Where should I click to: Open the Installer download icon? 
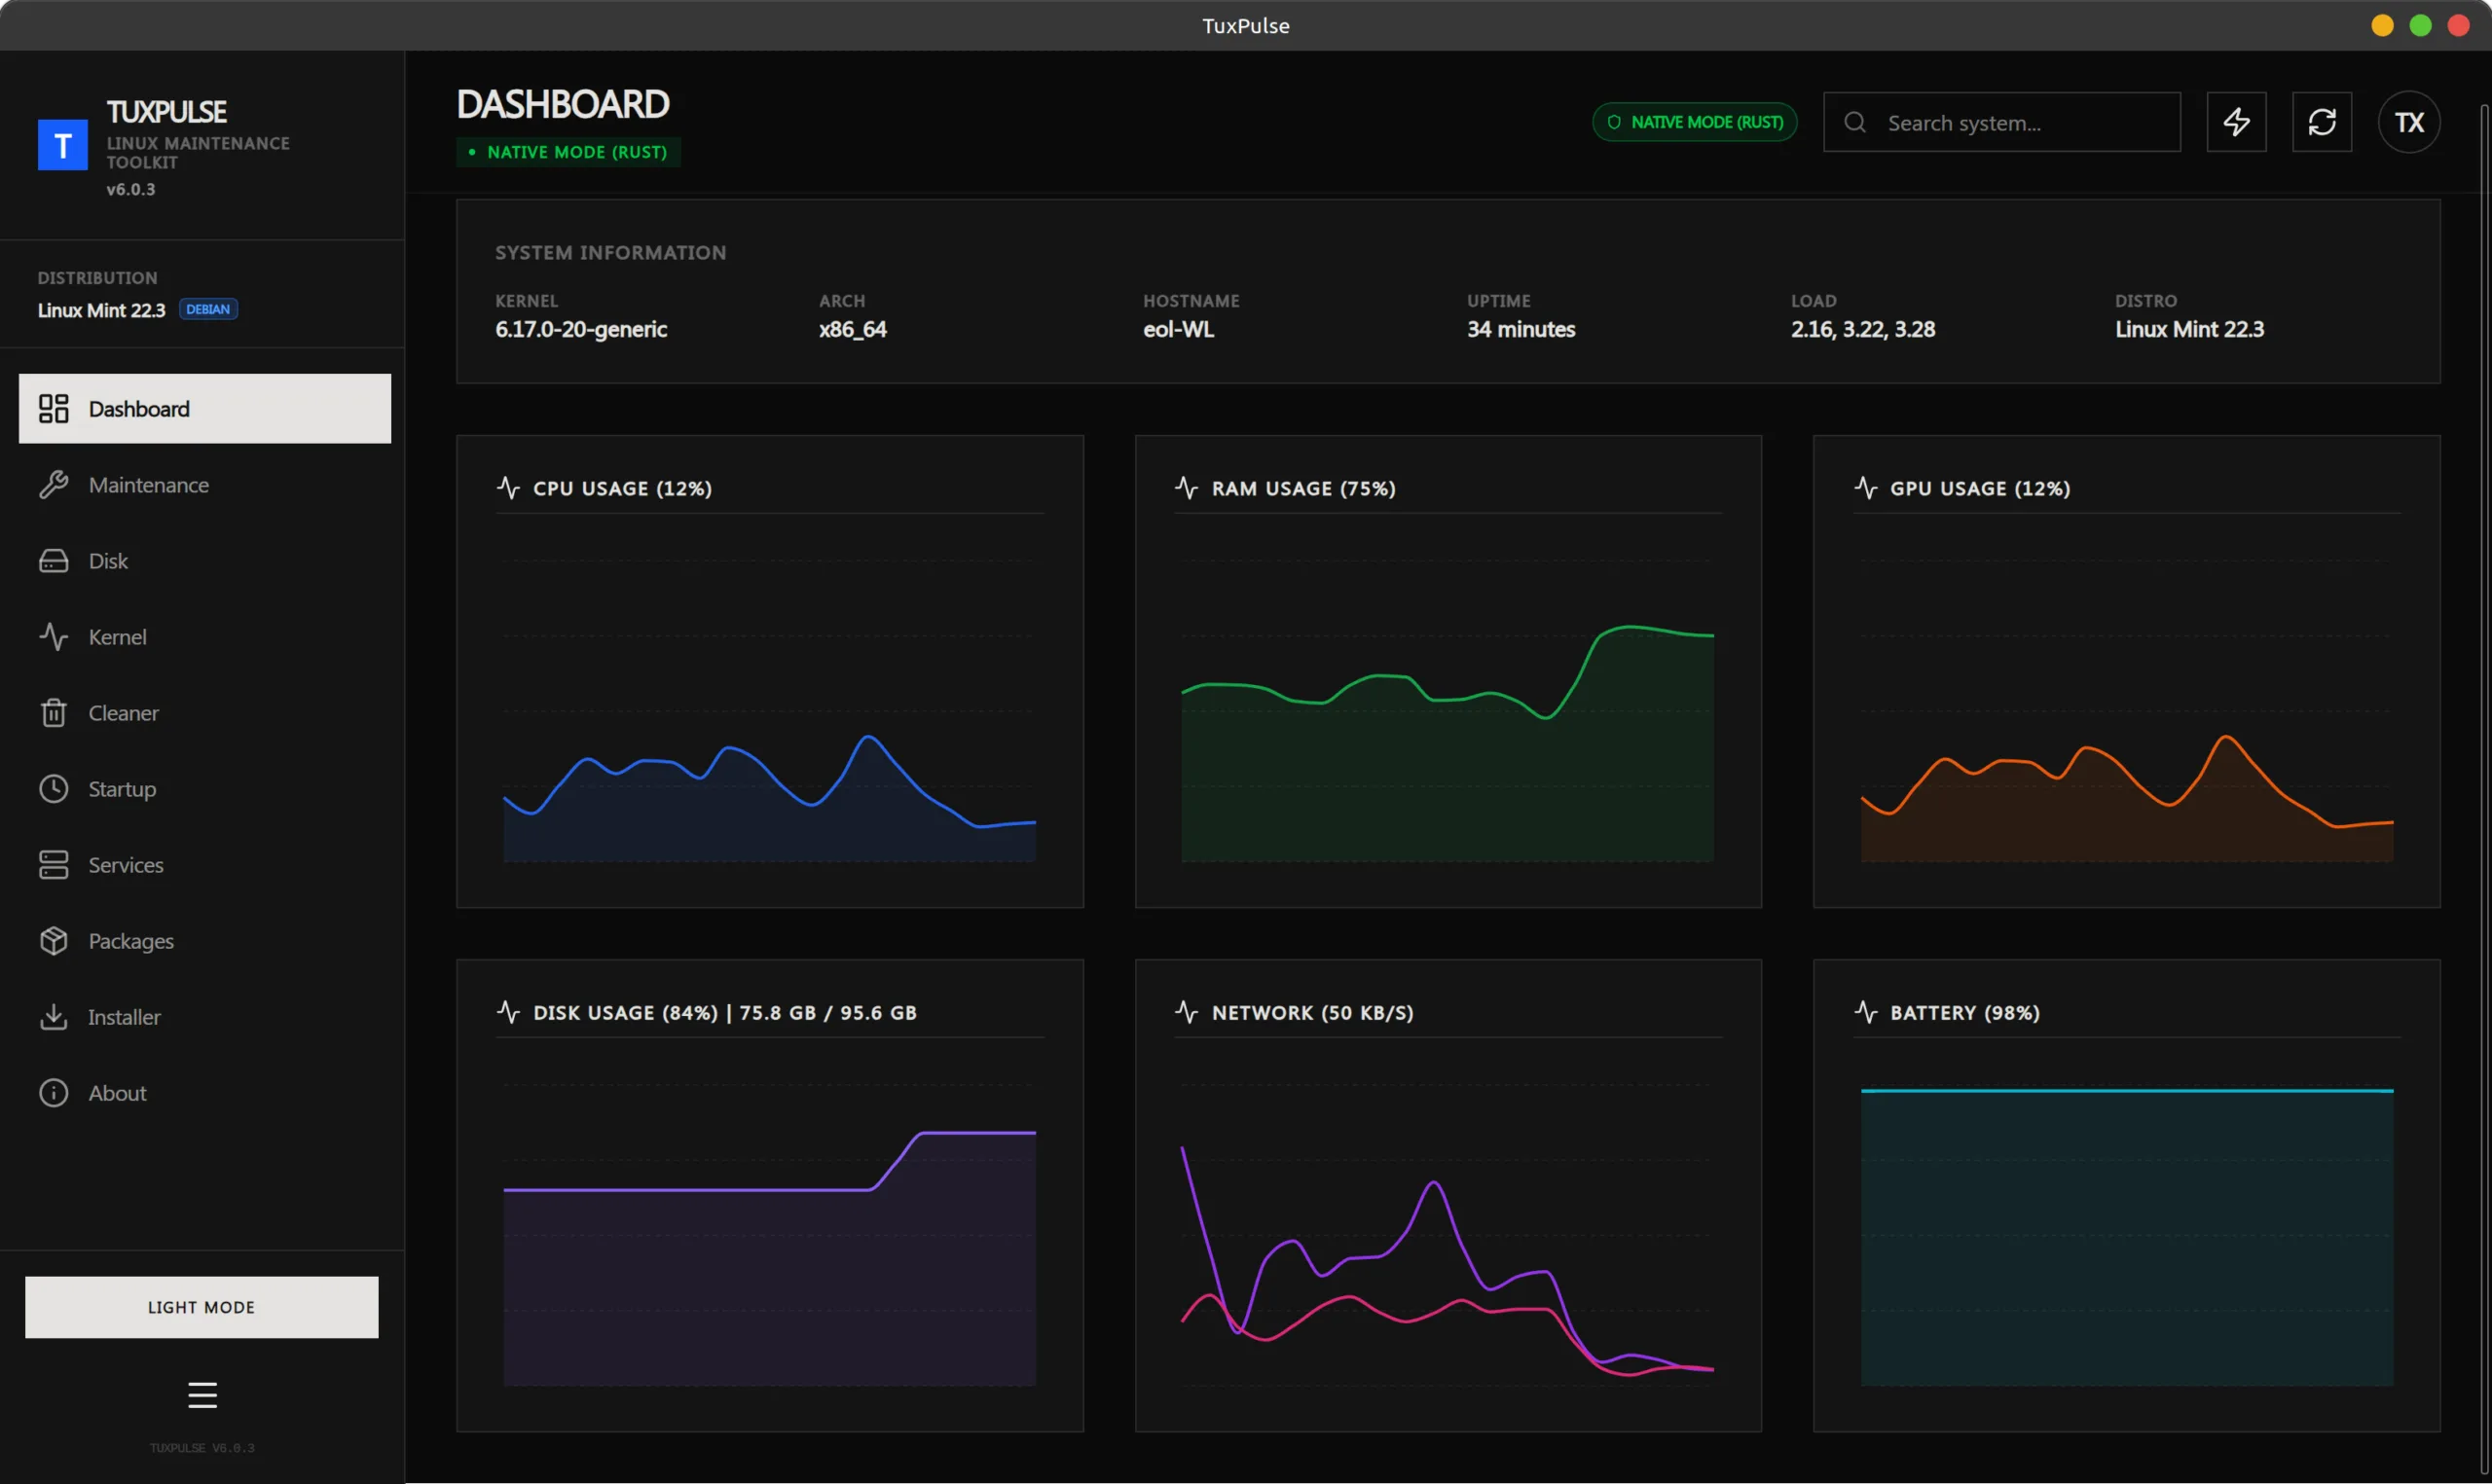point(54,1016)
